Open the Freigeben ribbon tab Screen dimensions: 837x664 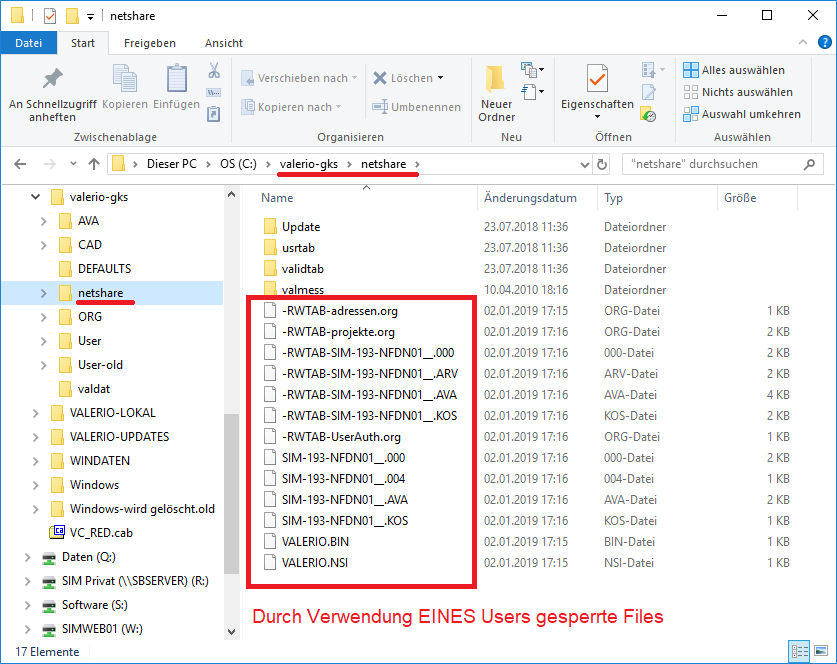tap(149, 43)
